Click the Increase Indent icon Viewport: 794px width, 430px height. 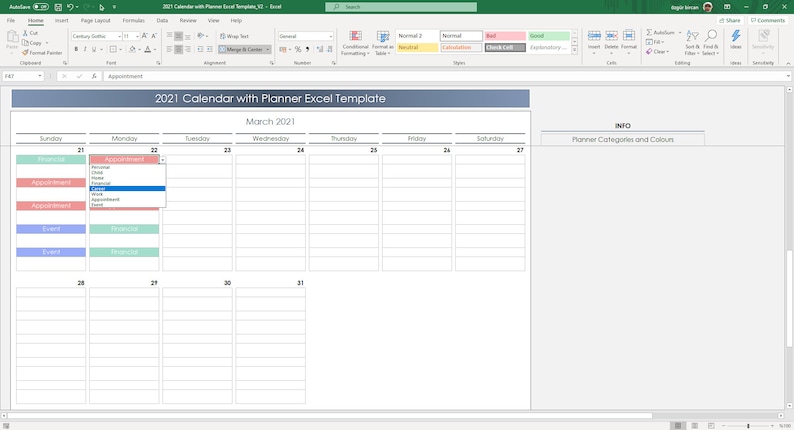point(210,49)
